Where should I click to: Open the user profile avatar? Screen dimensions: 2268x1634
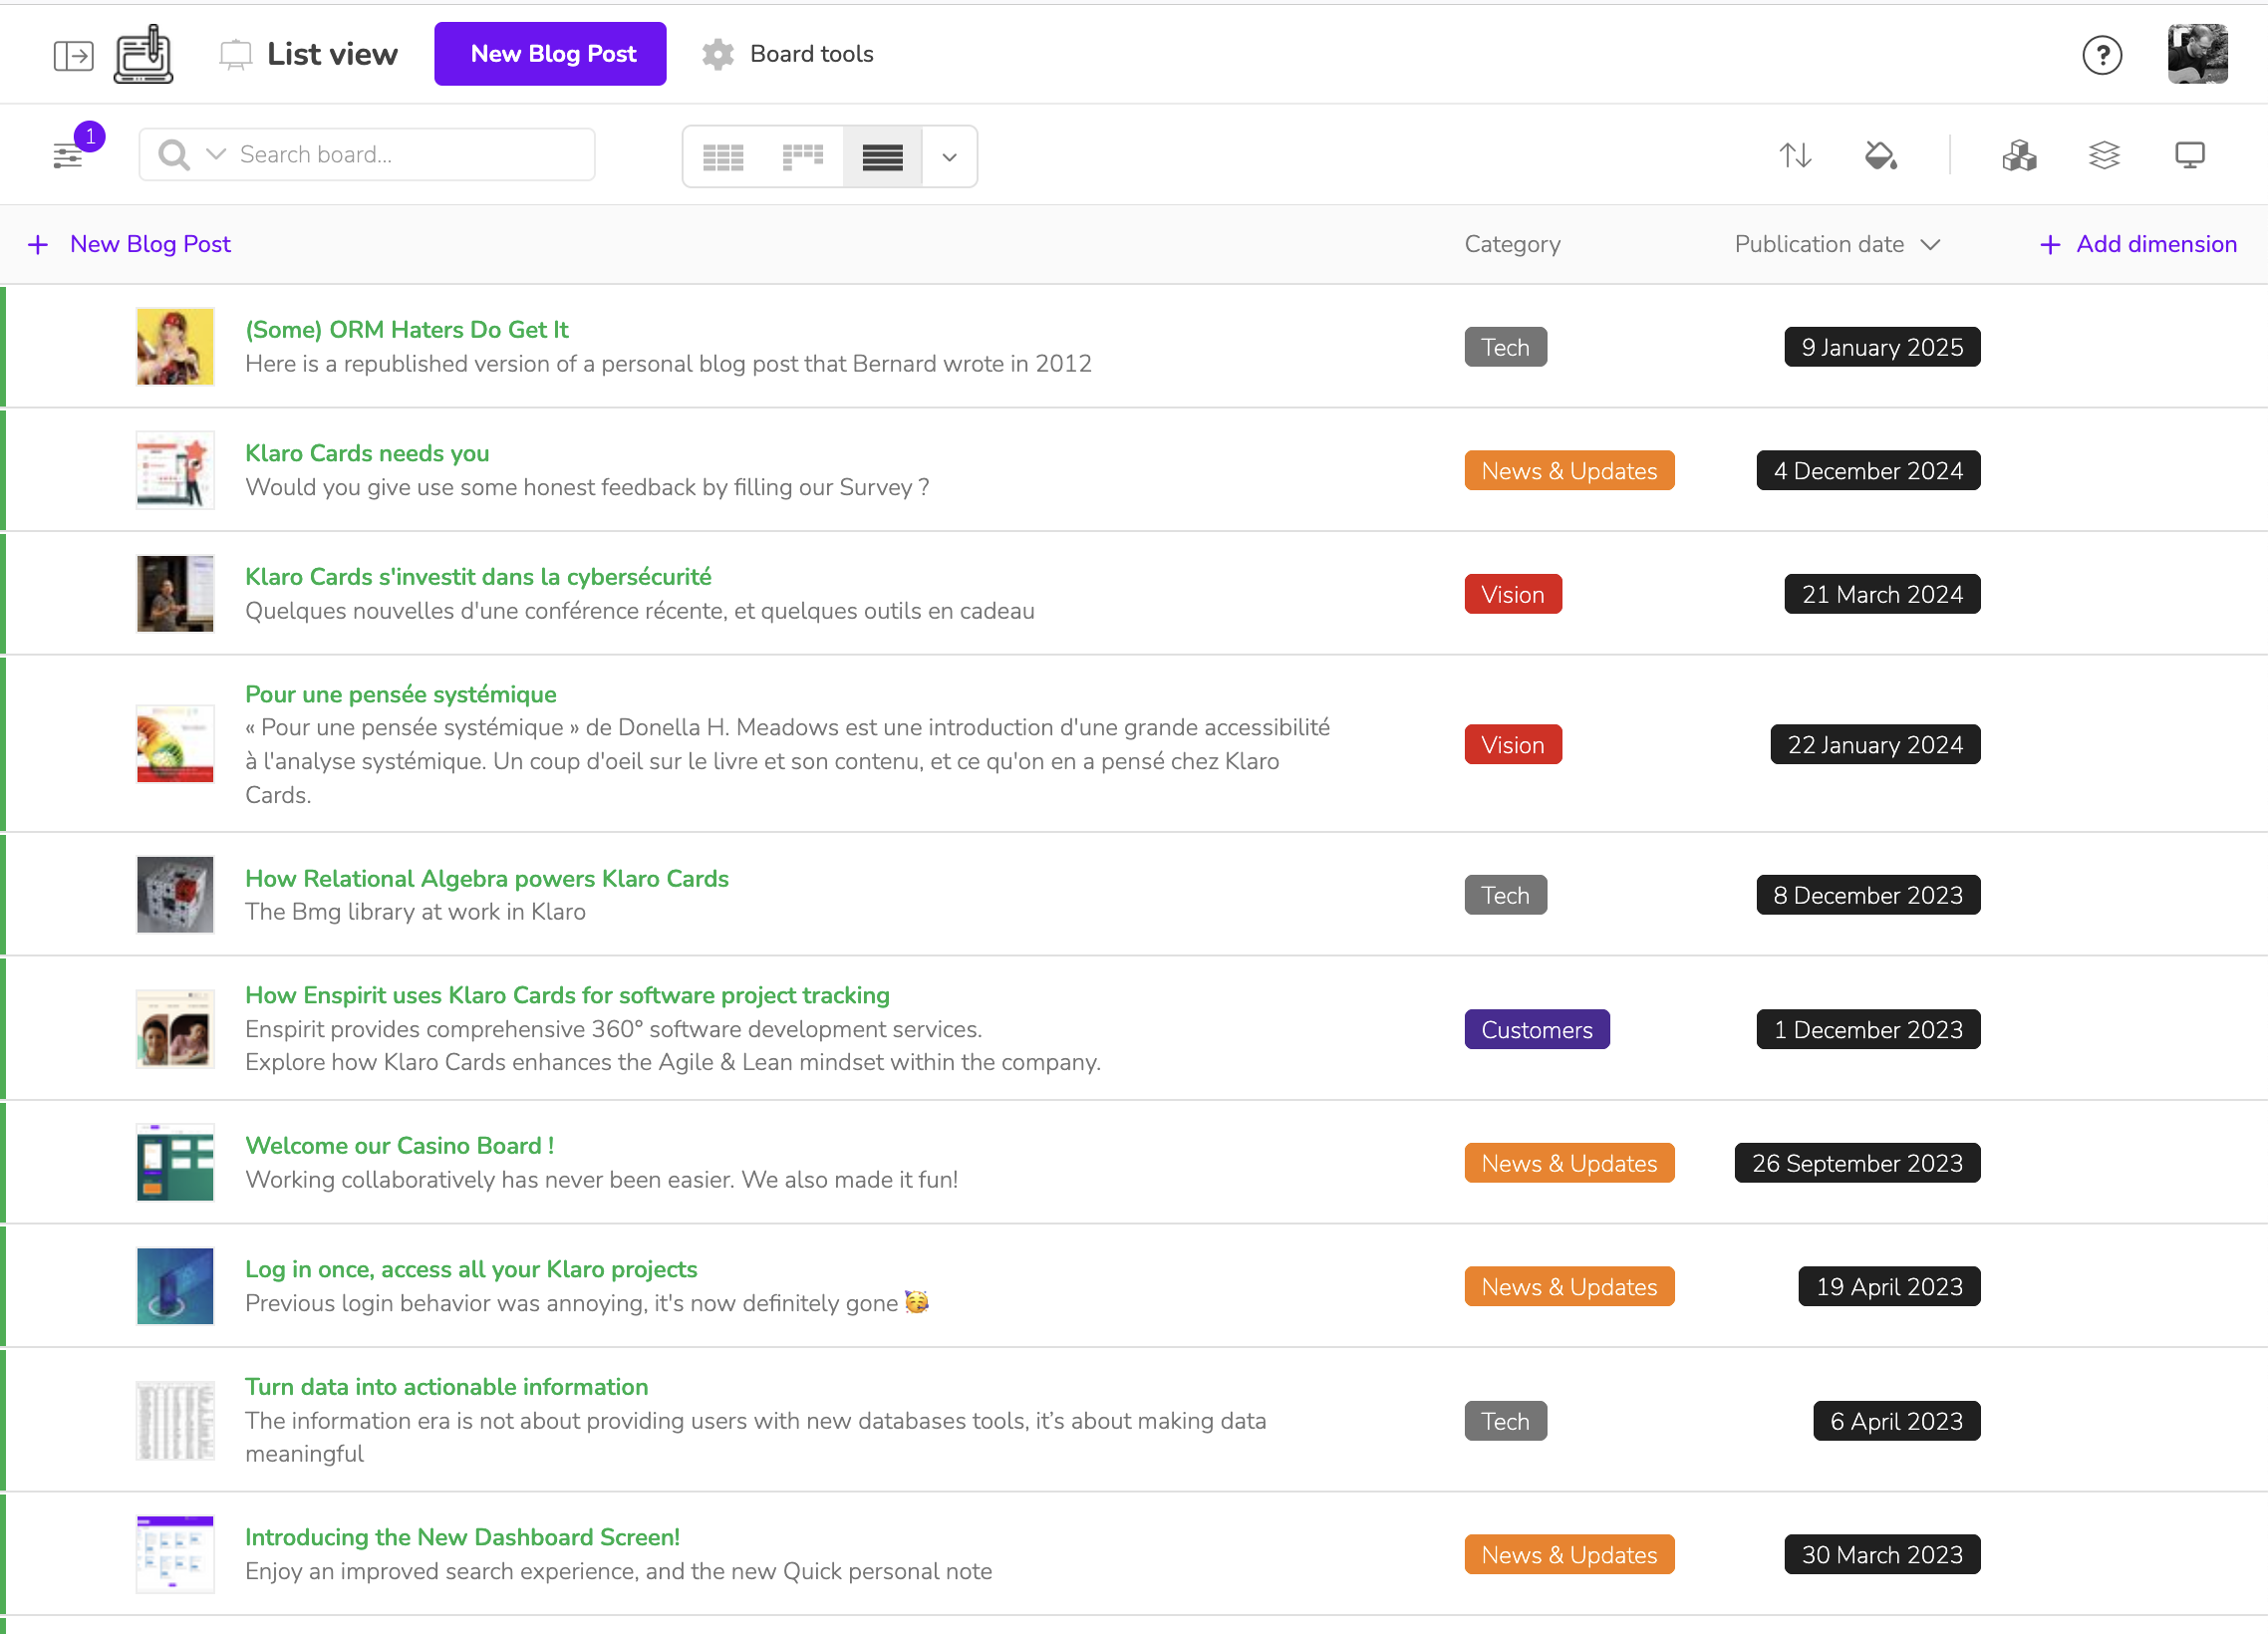2197,54
